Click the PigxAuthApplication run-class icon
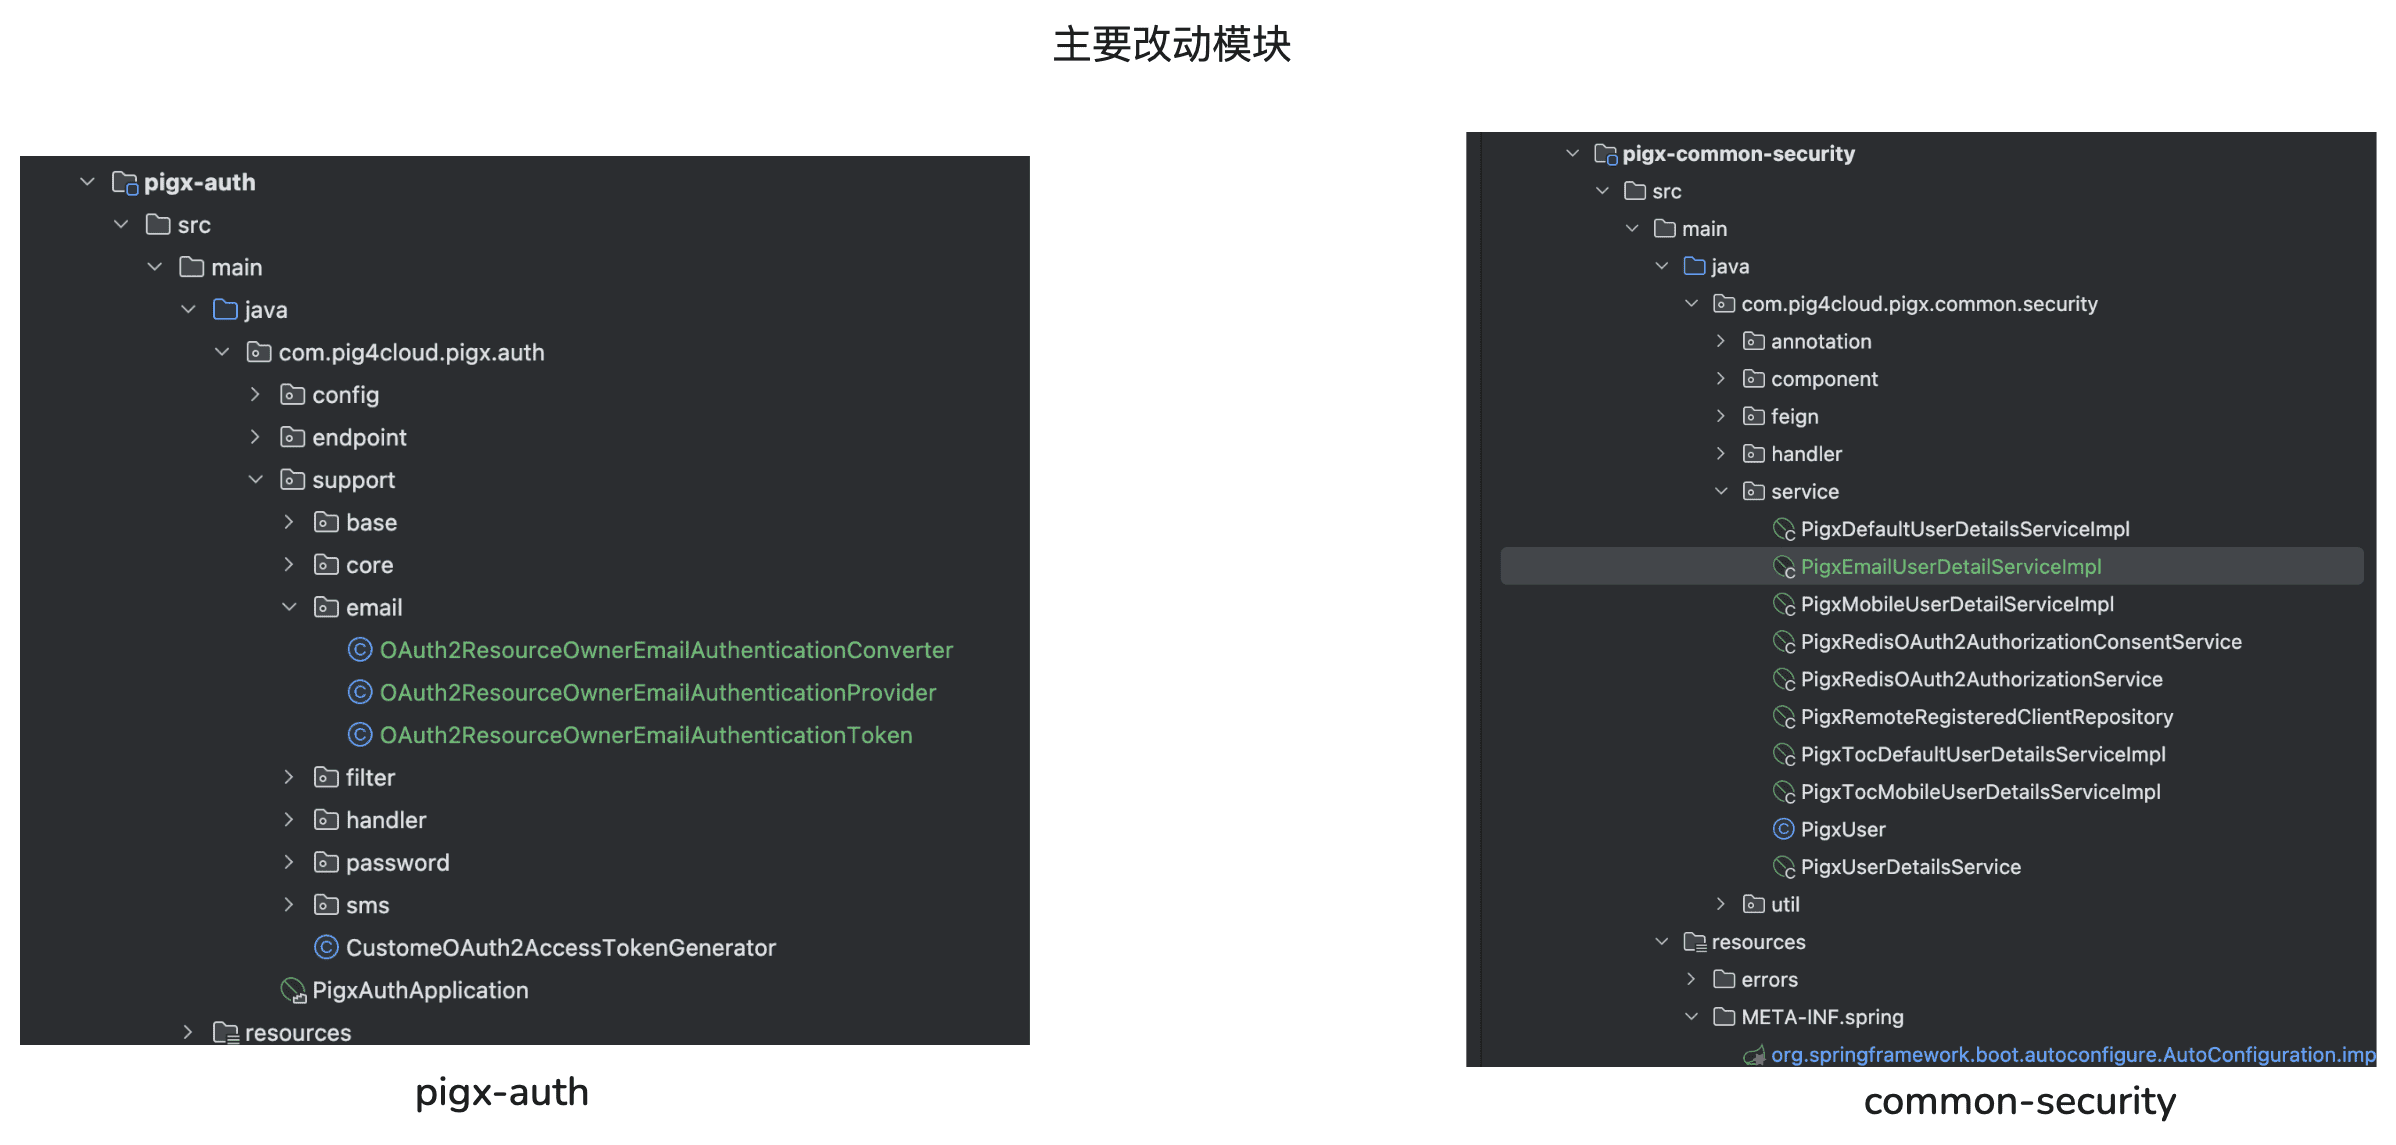Screen dimensions: 2396x1145 293,990
